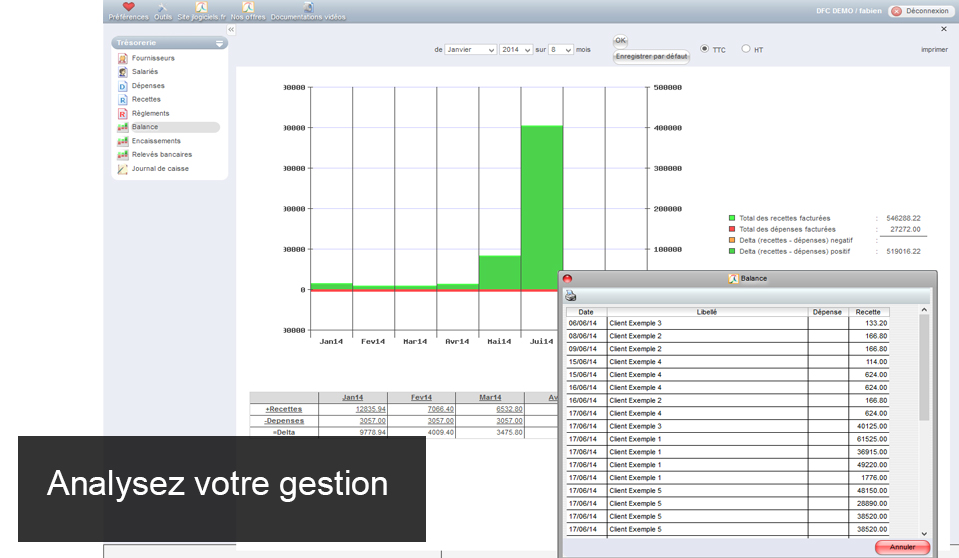The image size is (959, 558).
Task: Click scroll up arrow in Balance dialog
Action: [924, 310]
